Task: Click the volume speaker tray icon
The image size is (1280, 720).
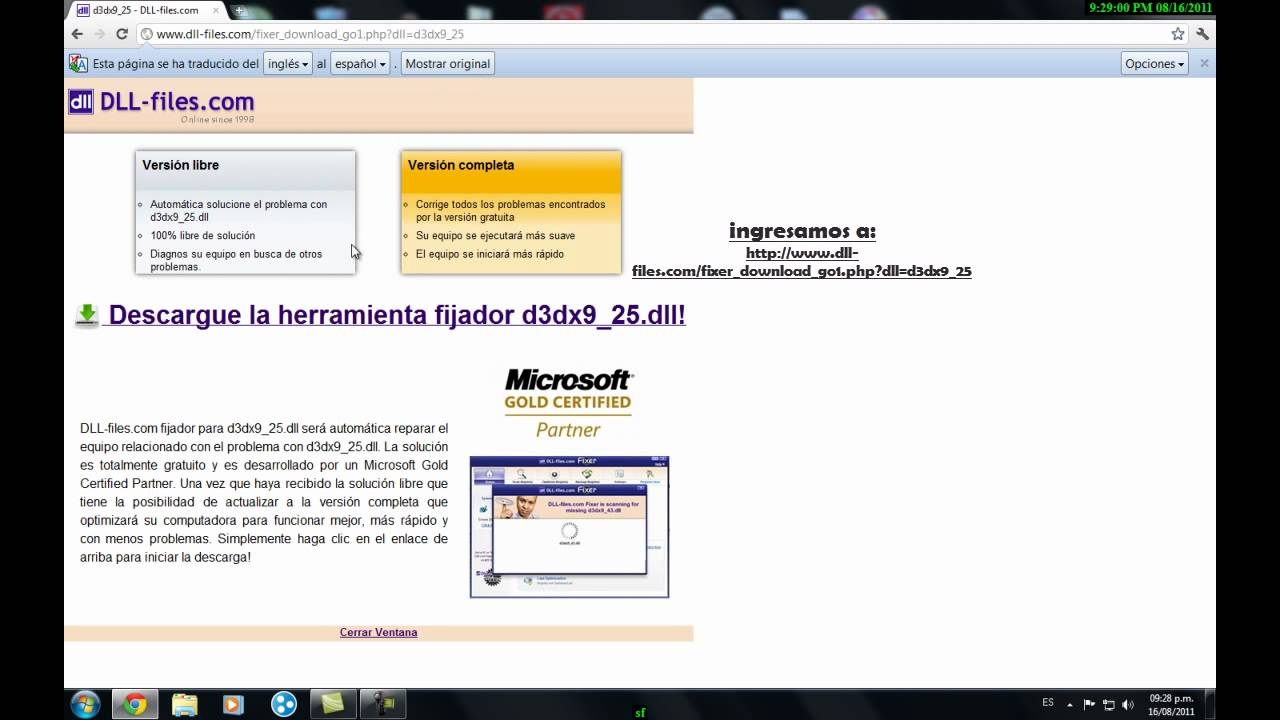Action: (x=1128, y=704)
